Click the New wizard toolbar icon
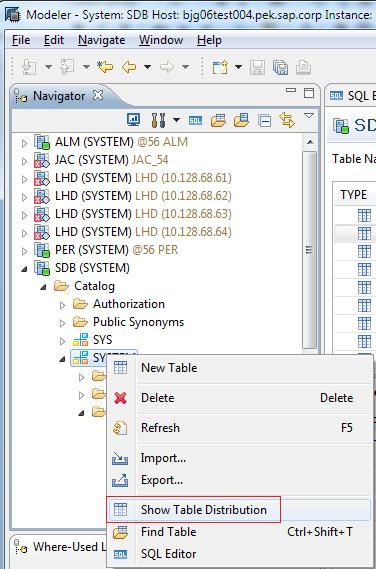The height and width of the screenshot is (569, 376). tap(220, 67)
